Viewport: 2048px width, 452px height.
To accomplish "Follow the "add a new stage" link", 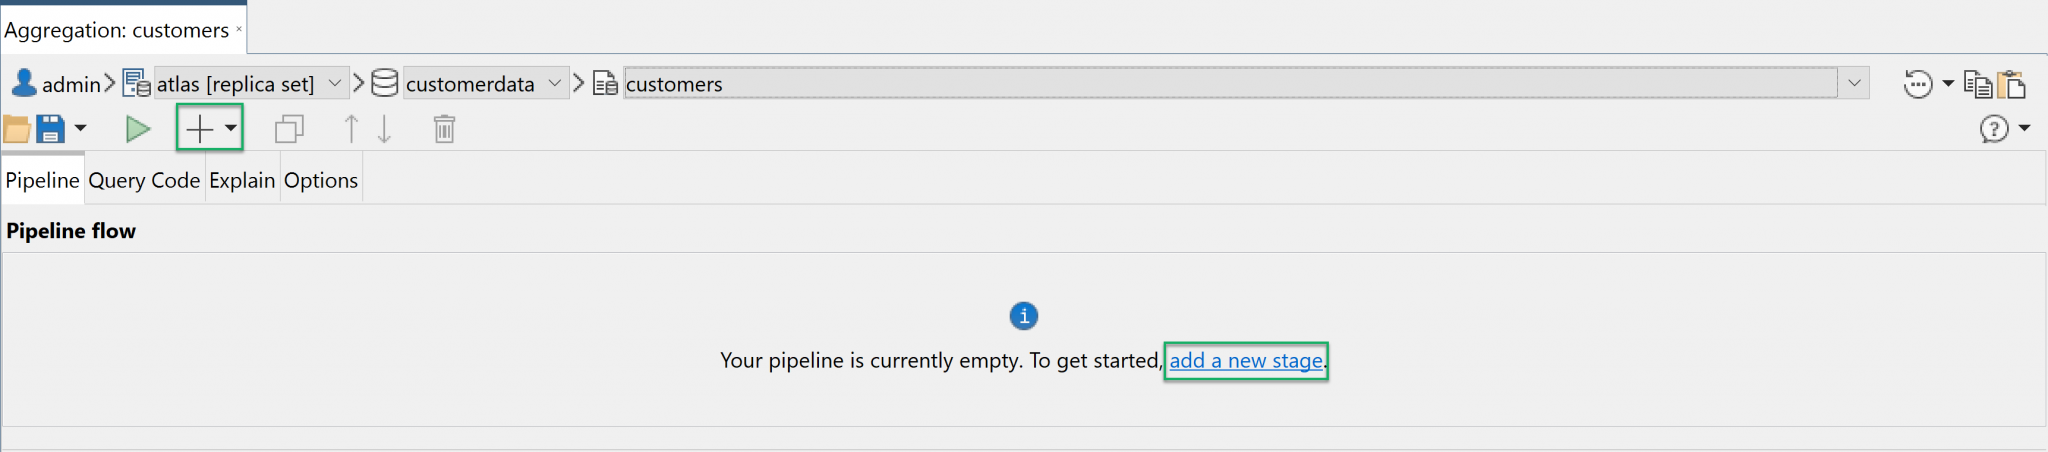I will click(1246, 360).
